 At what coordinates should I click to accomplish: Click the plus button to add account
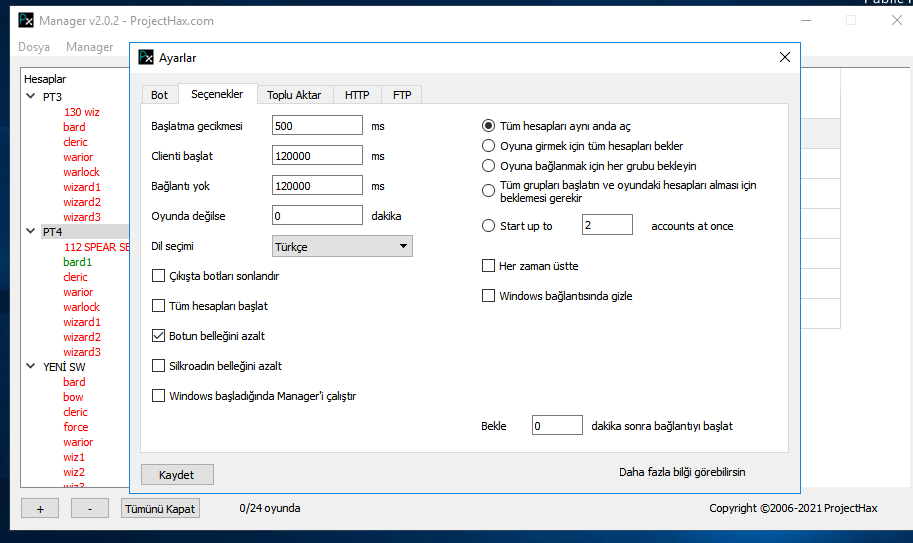coord(40,509)
